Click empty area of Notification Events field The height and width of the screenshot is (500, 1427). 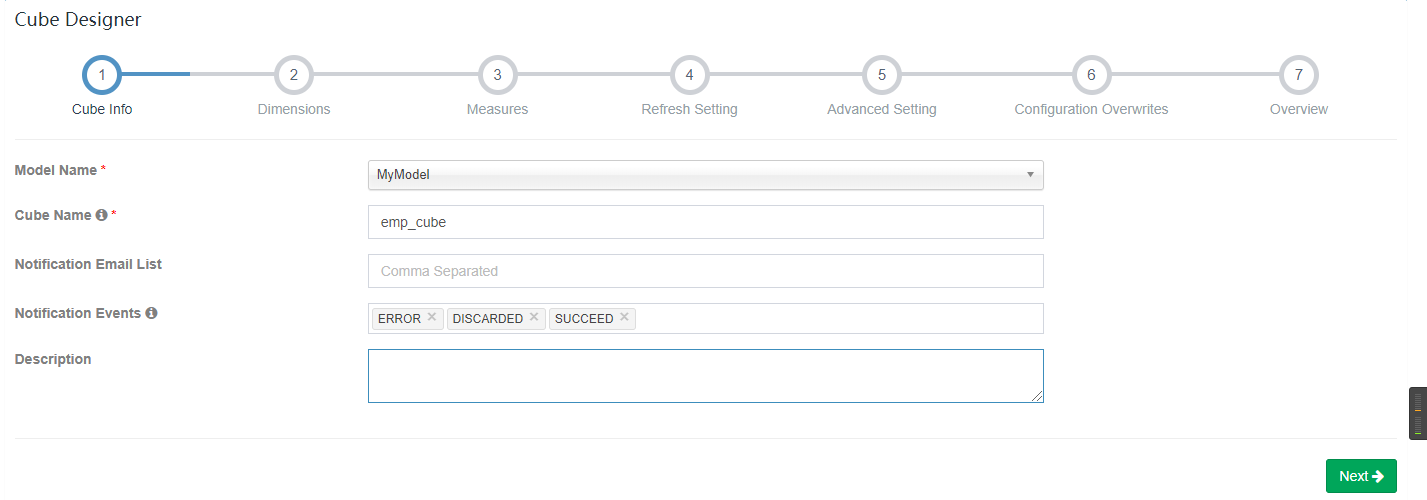pos(838,319)
